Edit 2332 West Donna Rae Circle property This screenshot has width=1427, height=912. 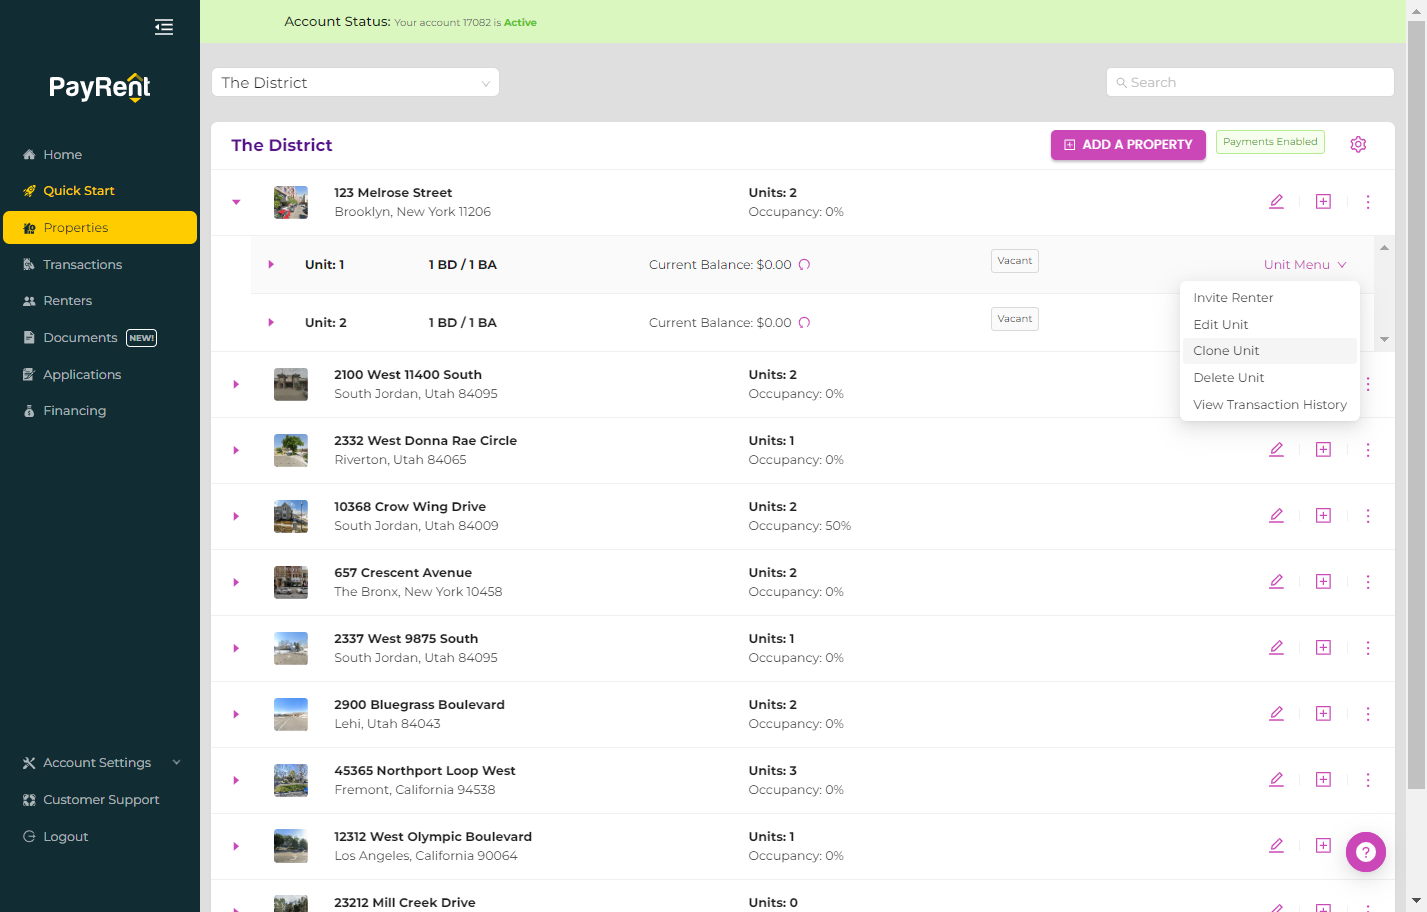(1276, 450)
